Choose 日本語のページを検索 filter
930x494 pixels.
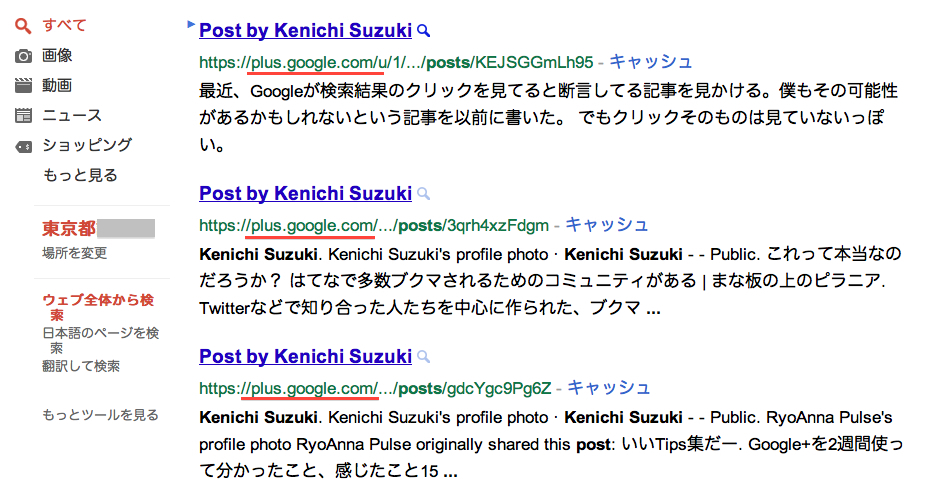tap(100, 340)
